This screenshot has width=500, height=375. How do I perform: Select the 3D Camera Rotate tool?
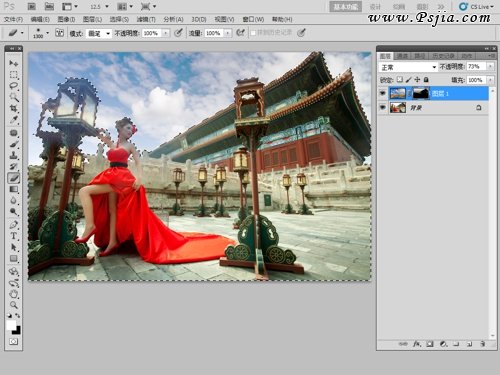click(13, 283)
